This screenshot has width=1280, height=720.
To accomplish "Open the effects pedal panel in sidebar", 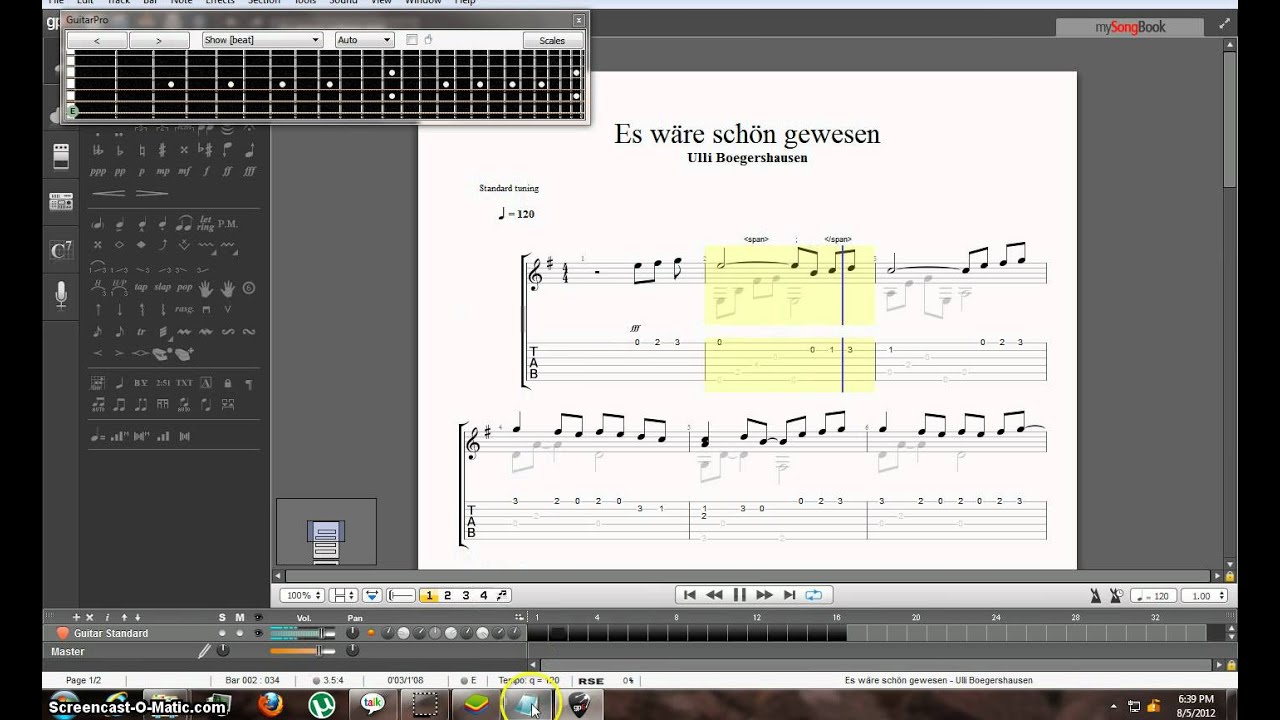I will (61, 156).
